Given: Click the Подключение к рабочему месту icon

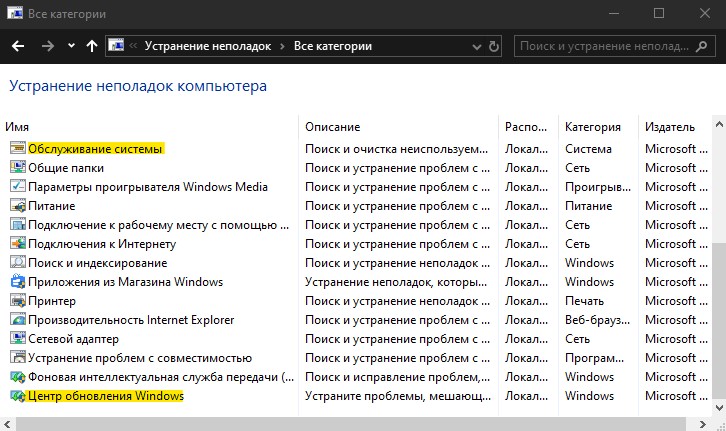Looking at the screenshot, I should coord(18,225).
